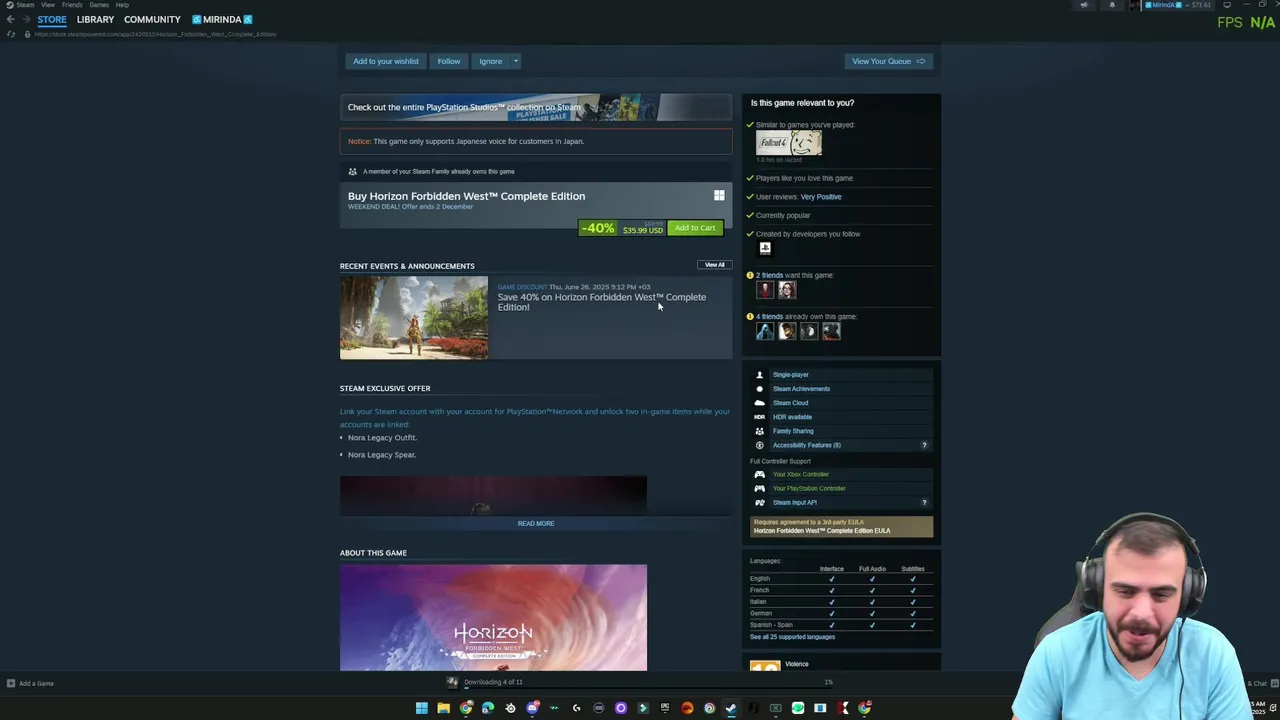
Task: Click the Windows platform icon in purchase box
Action: [x=719, y=195]
